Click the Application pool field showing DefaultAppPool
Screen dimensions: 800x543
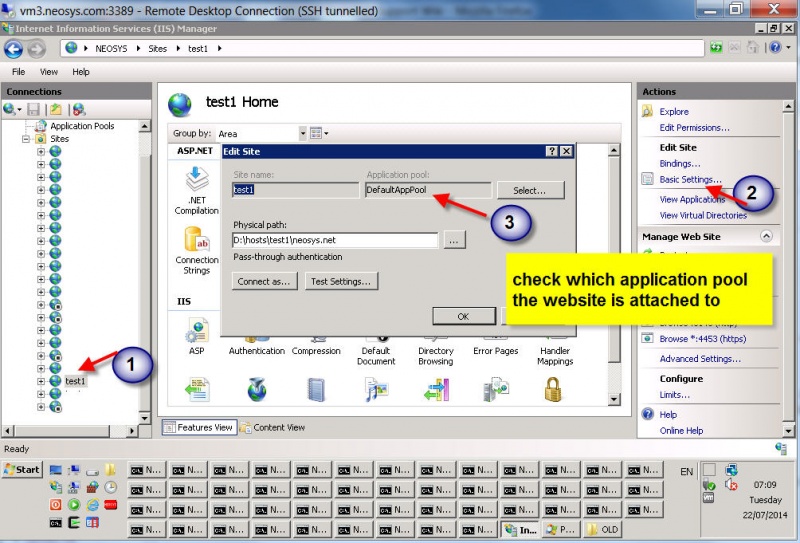pos(428,190)
